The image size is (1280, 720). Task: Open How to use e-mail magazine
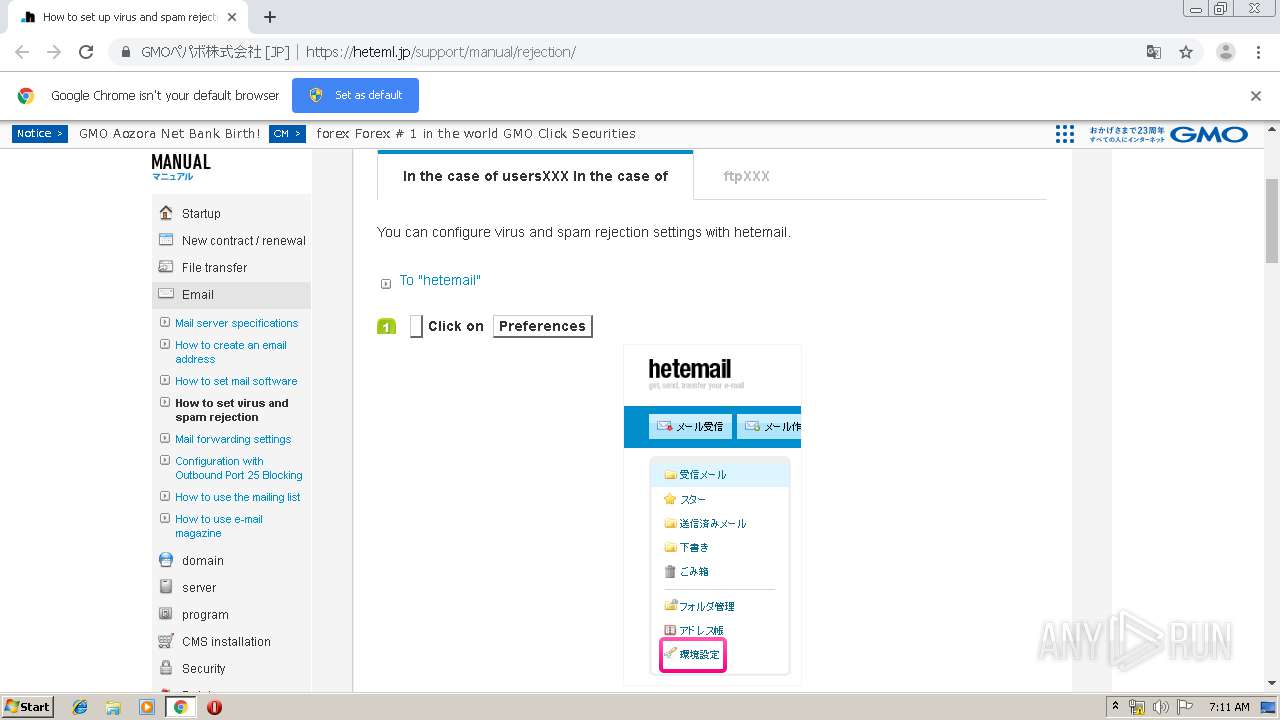click(x=219, y=526)
